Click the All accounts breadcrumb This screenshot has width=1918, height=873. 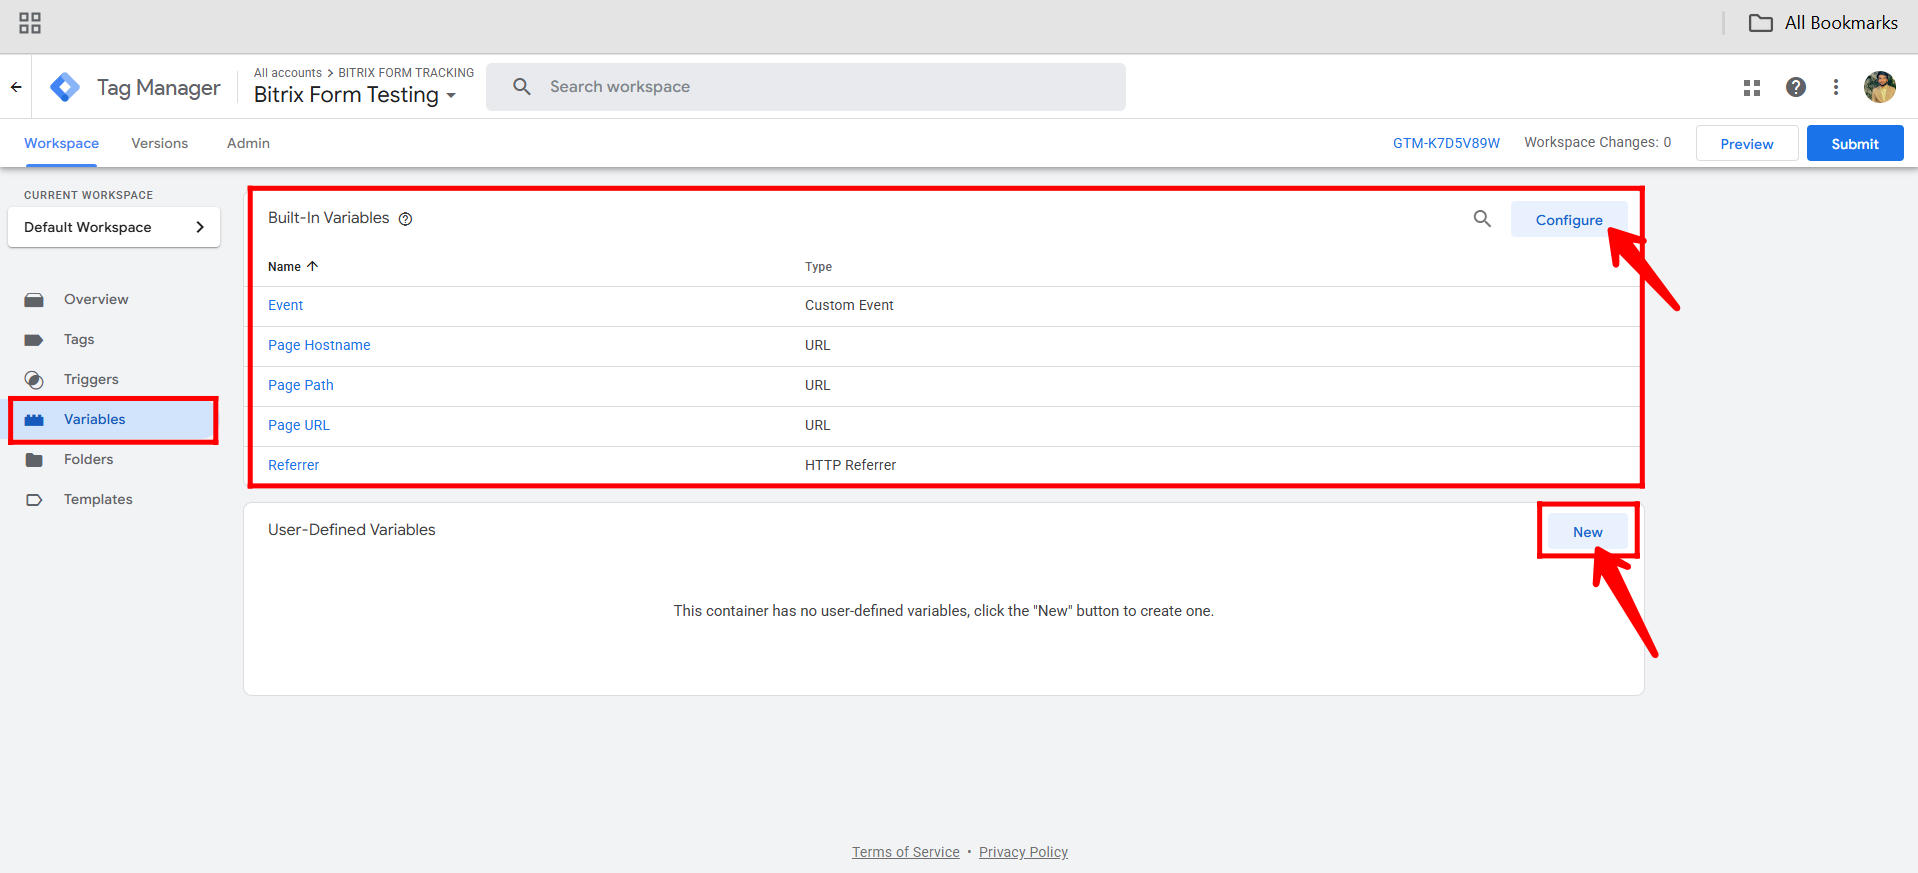pyautogui.click(x=288, y=73)
